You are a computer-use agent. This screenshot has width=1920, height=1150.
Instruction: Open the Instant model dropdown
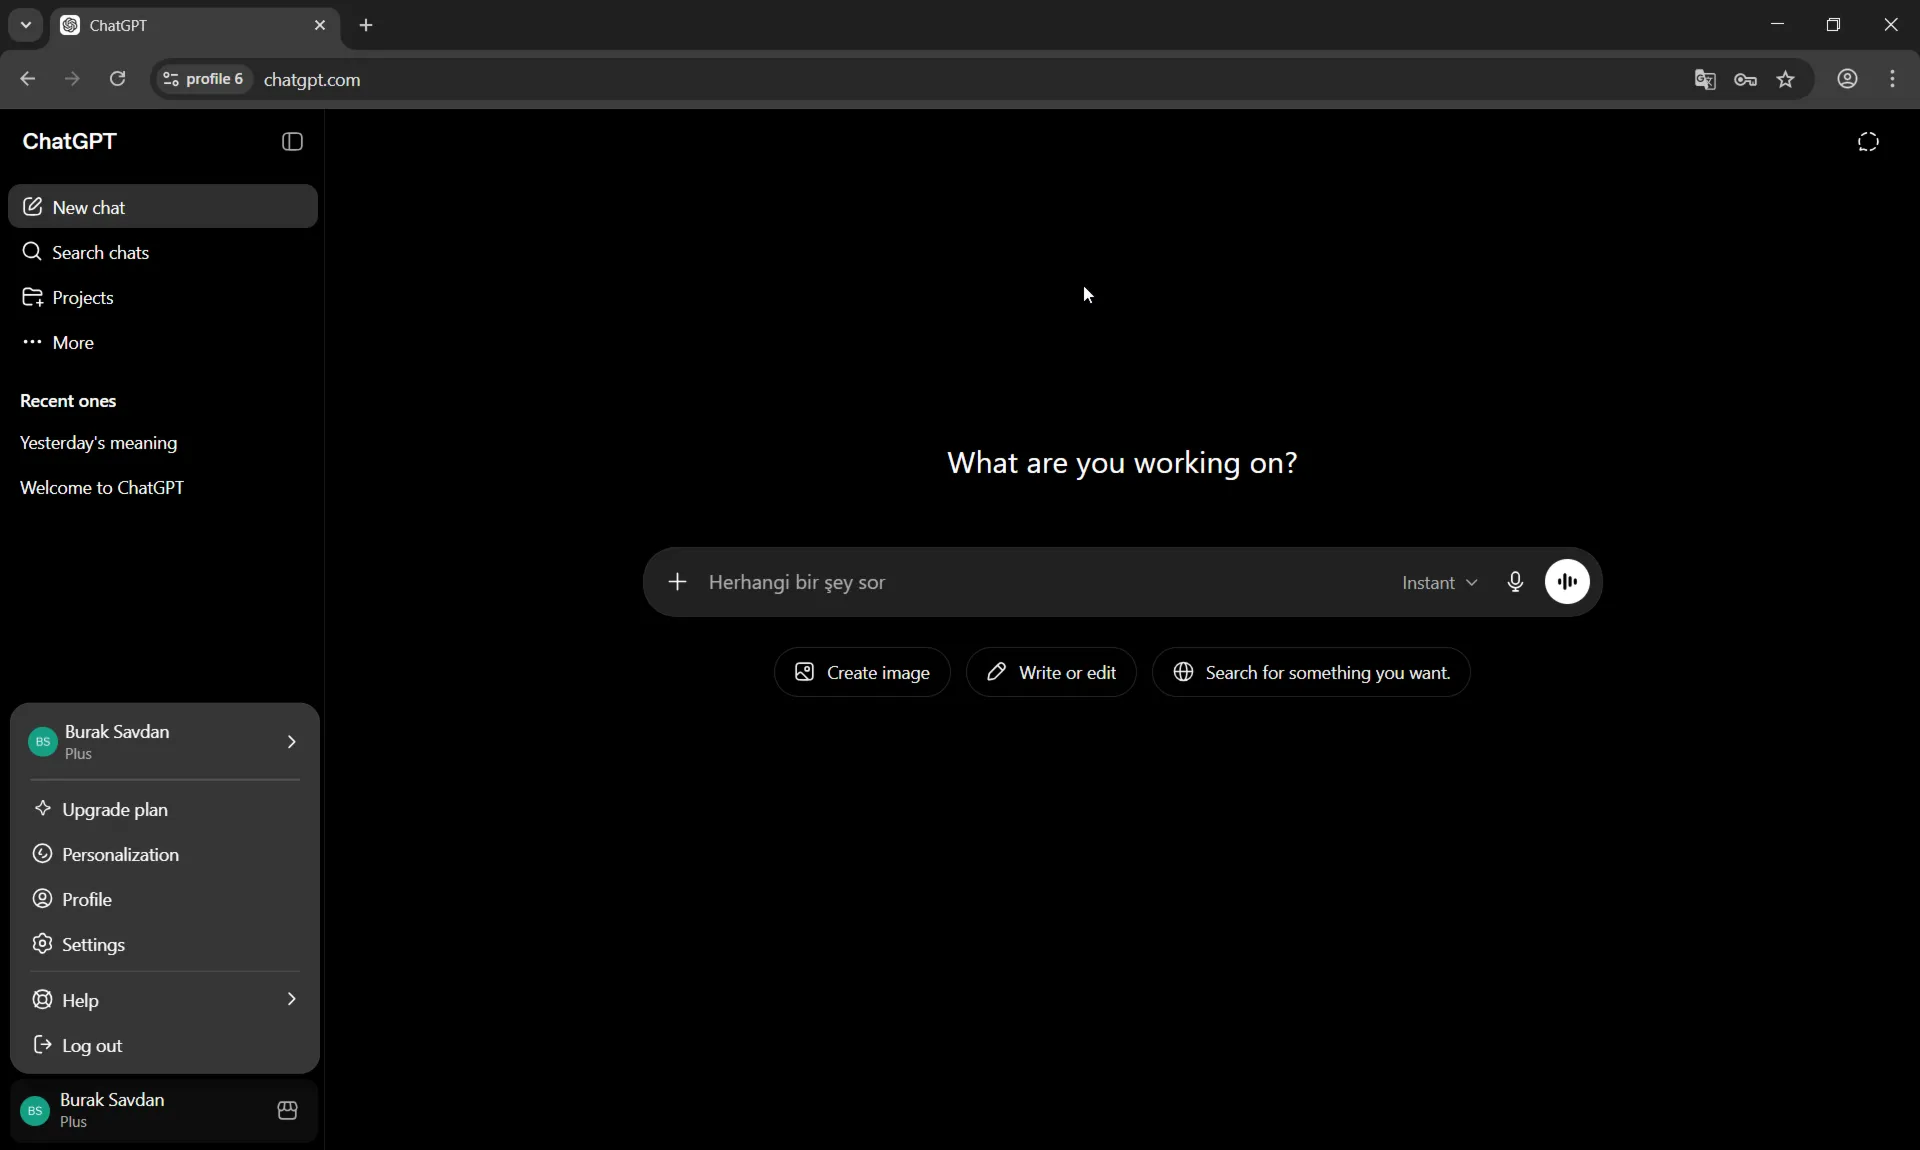(1439, 583)
